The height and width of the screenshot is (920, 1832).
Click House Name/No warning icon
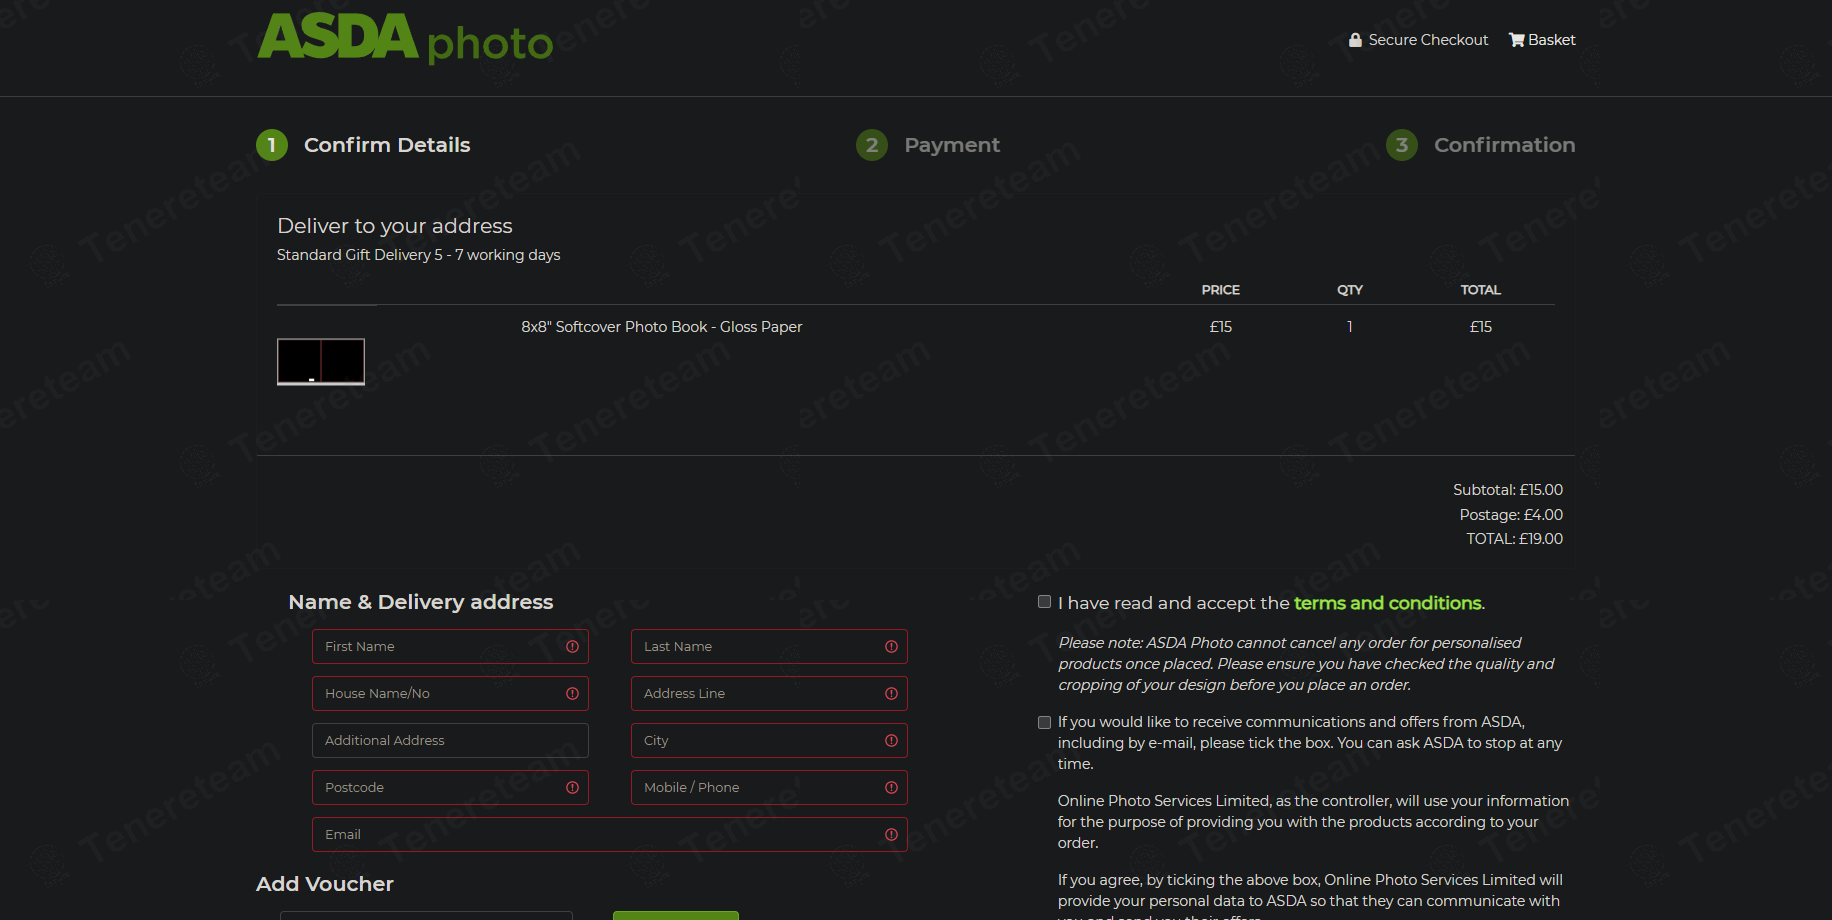click(572, 694)
